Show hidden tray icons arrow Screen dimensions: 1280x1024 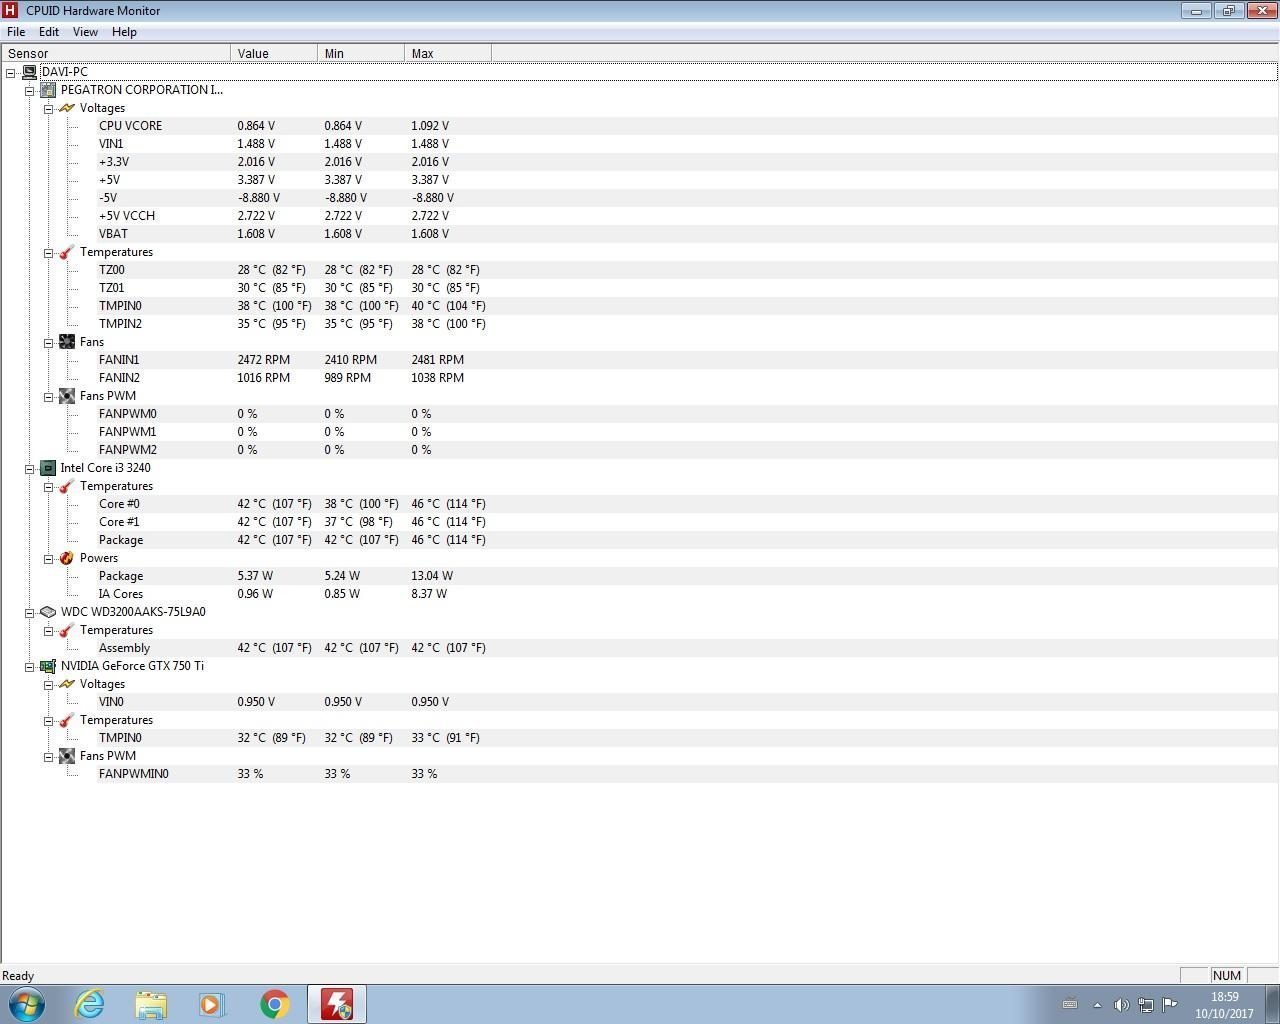1097,1005
